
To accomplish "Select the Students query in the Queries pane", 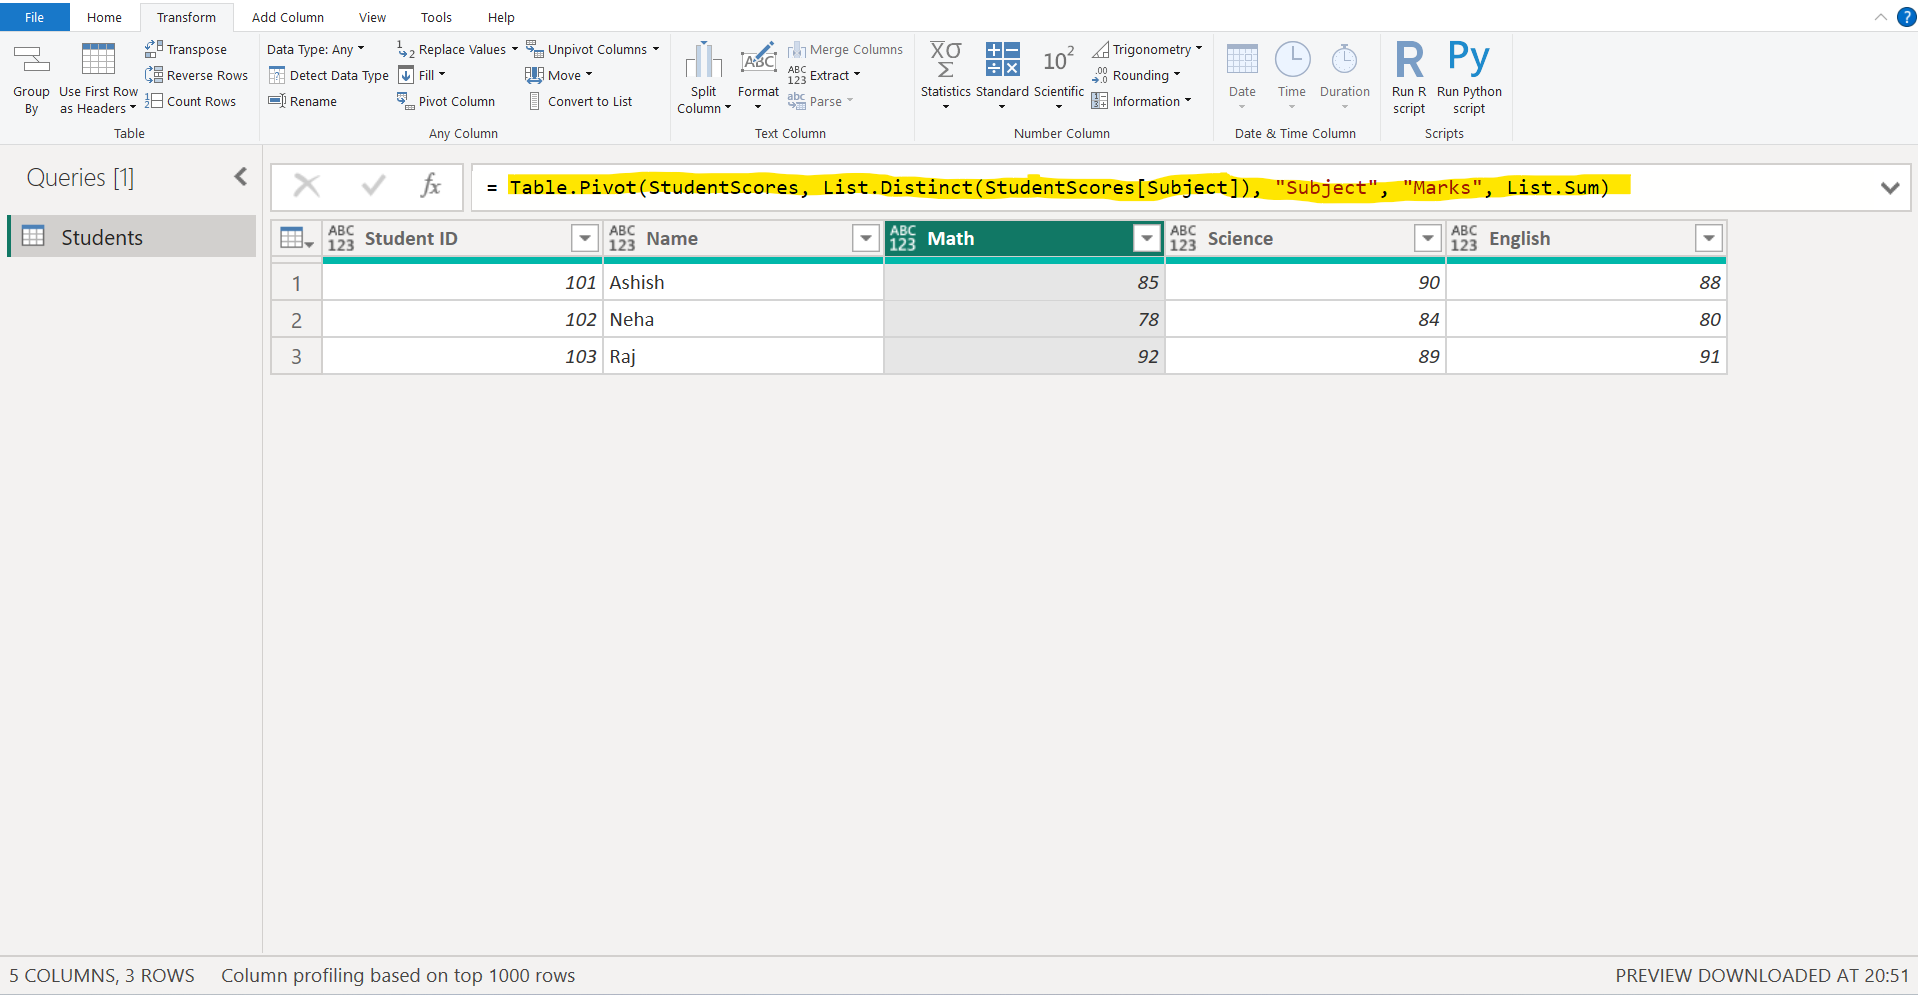I will coord(103,237).
